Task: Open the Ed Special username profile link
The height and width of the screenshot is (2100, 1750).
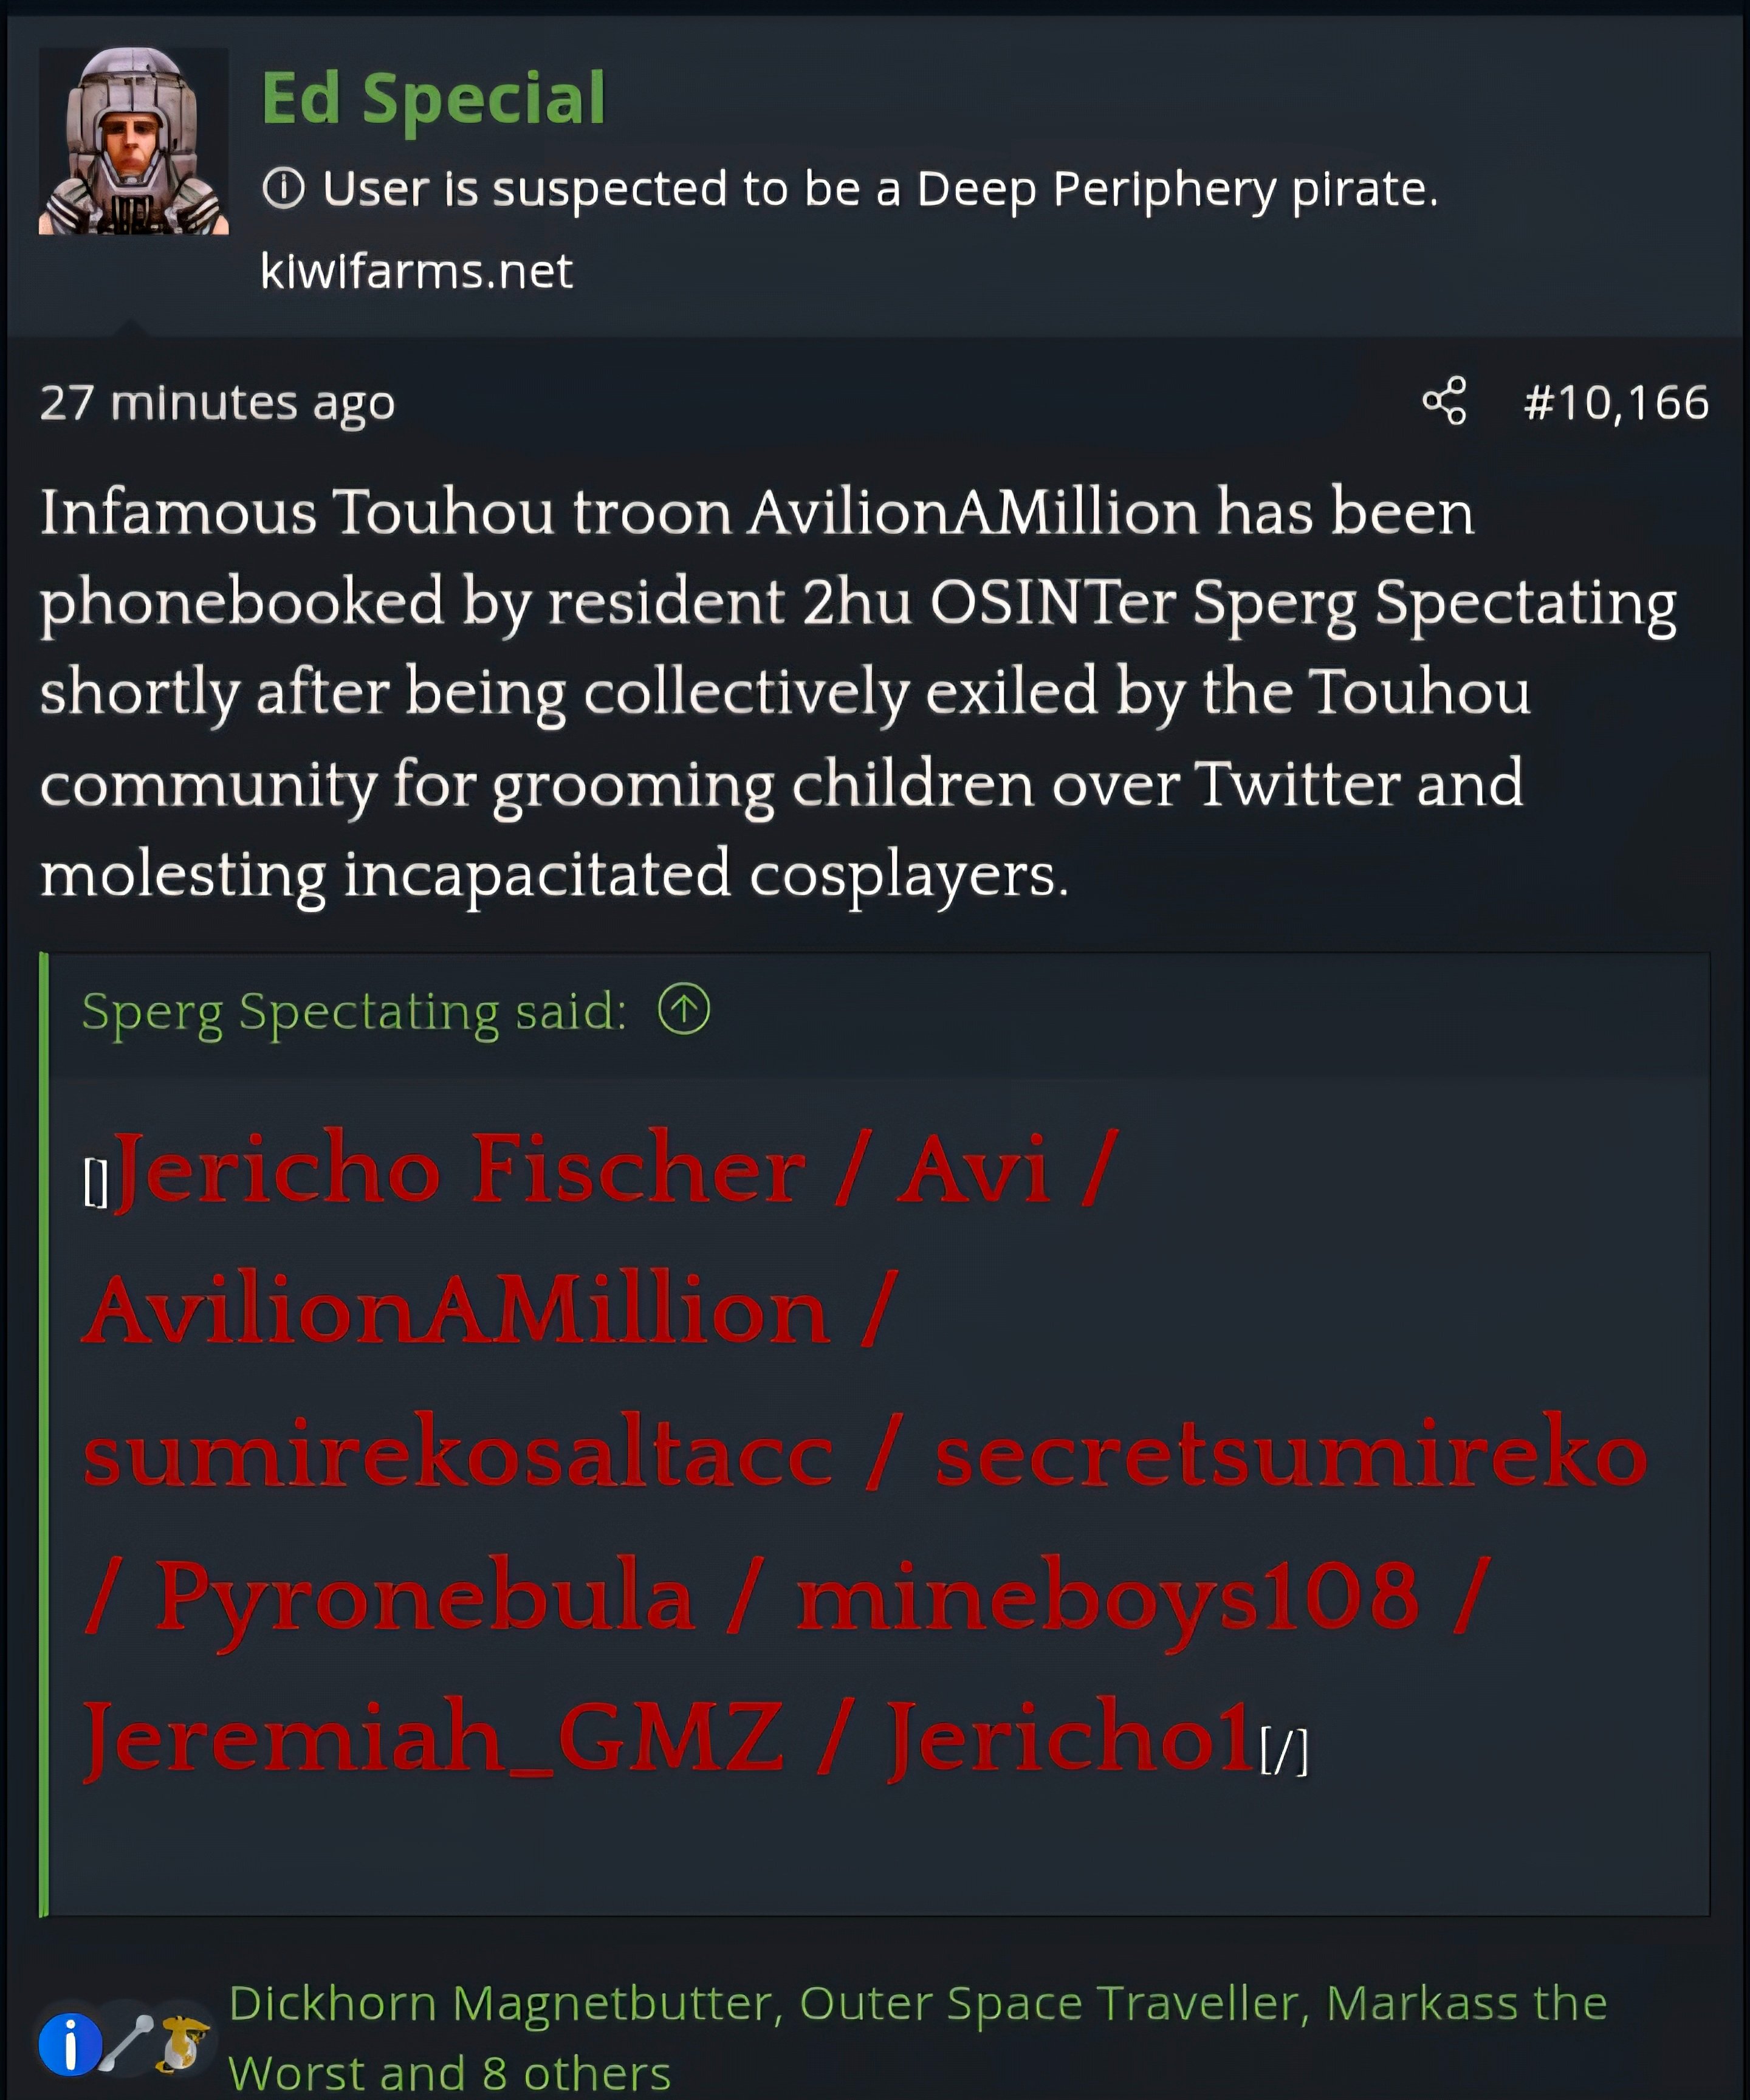Action: coord(433,99)
